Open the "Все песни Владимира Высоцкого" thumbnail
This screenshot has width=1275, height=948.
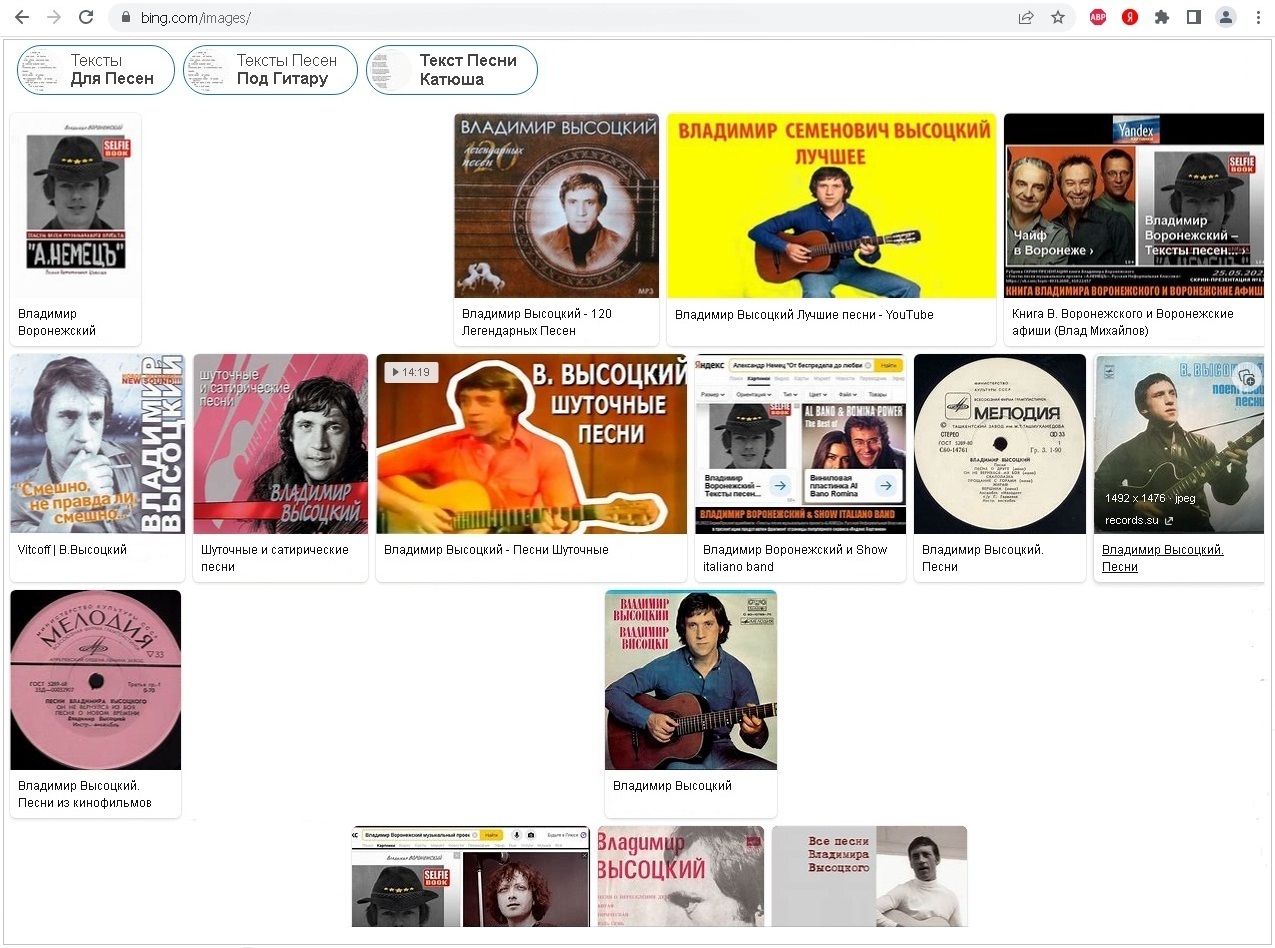(869, 876)
